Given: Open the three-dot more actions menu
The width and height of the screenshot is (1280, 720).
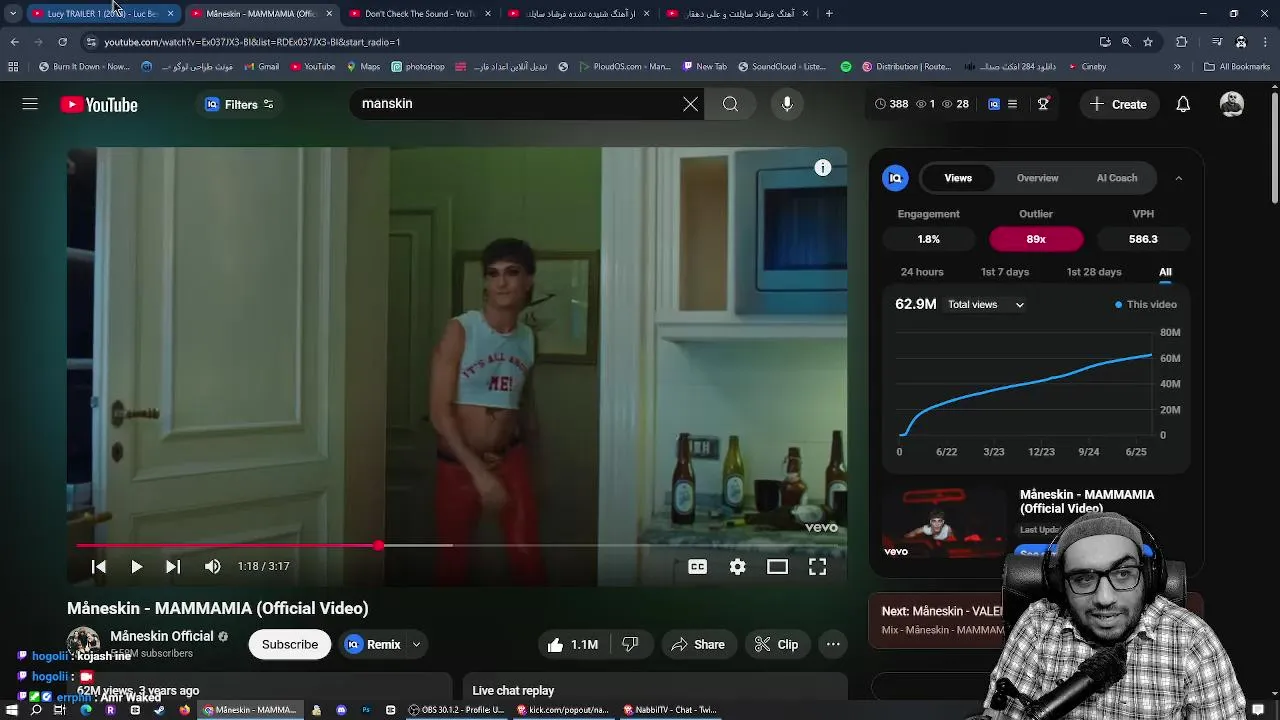Looking at the screenshot, I should click(833, 644).
